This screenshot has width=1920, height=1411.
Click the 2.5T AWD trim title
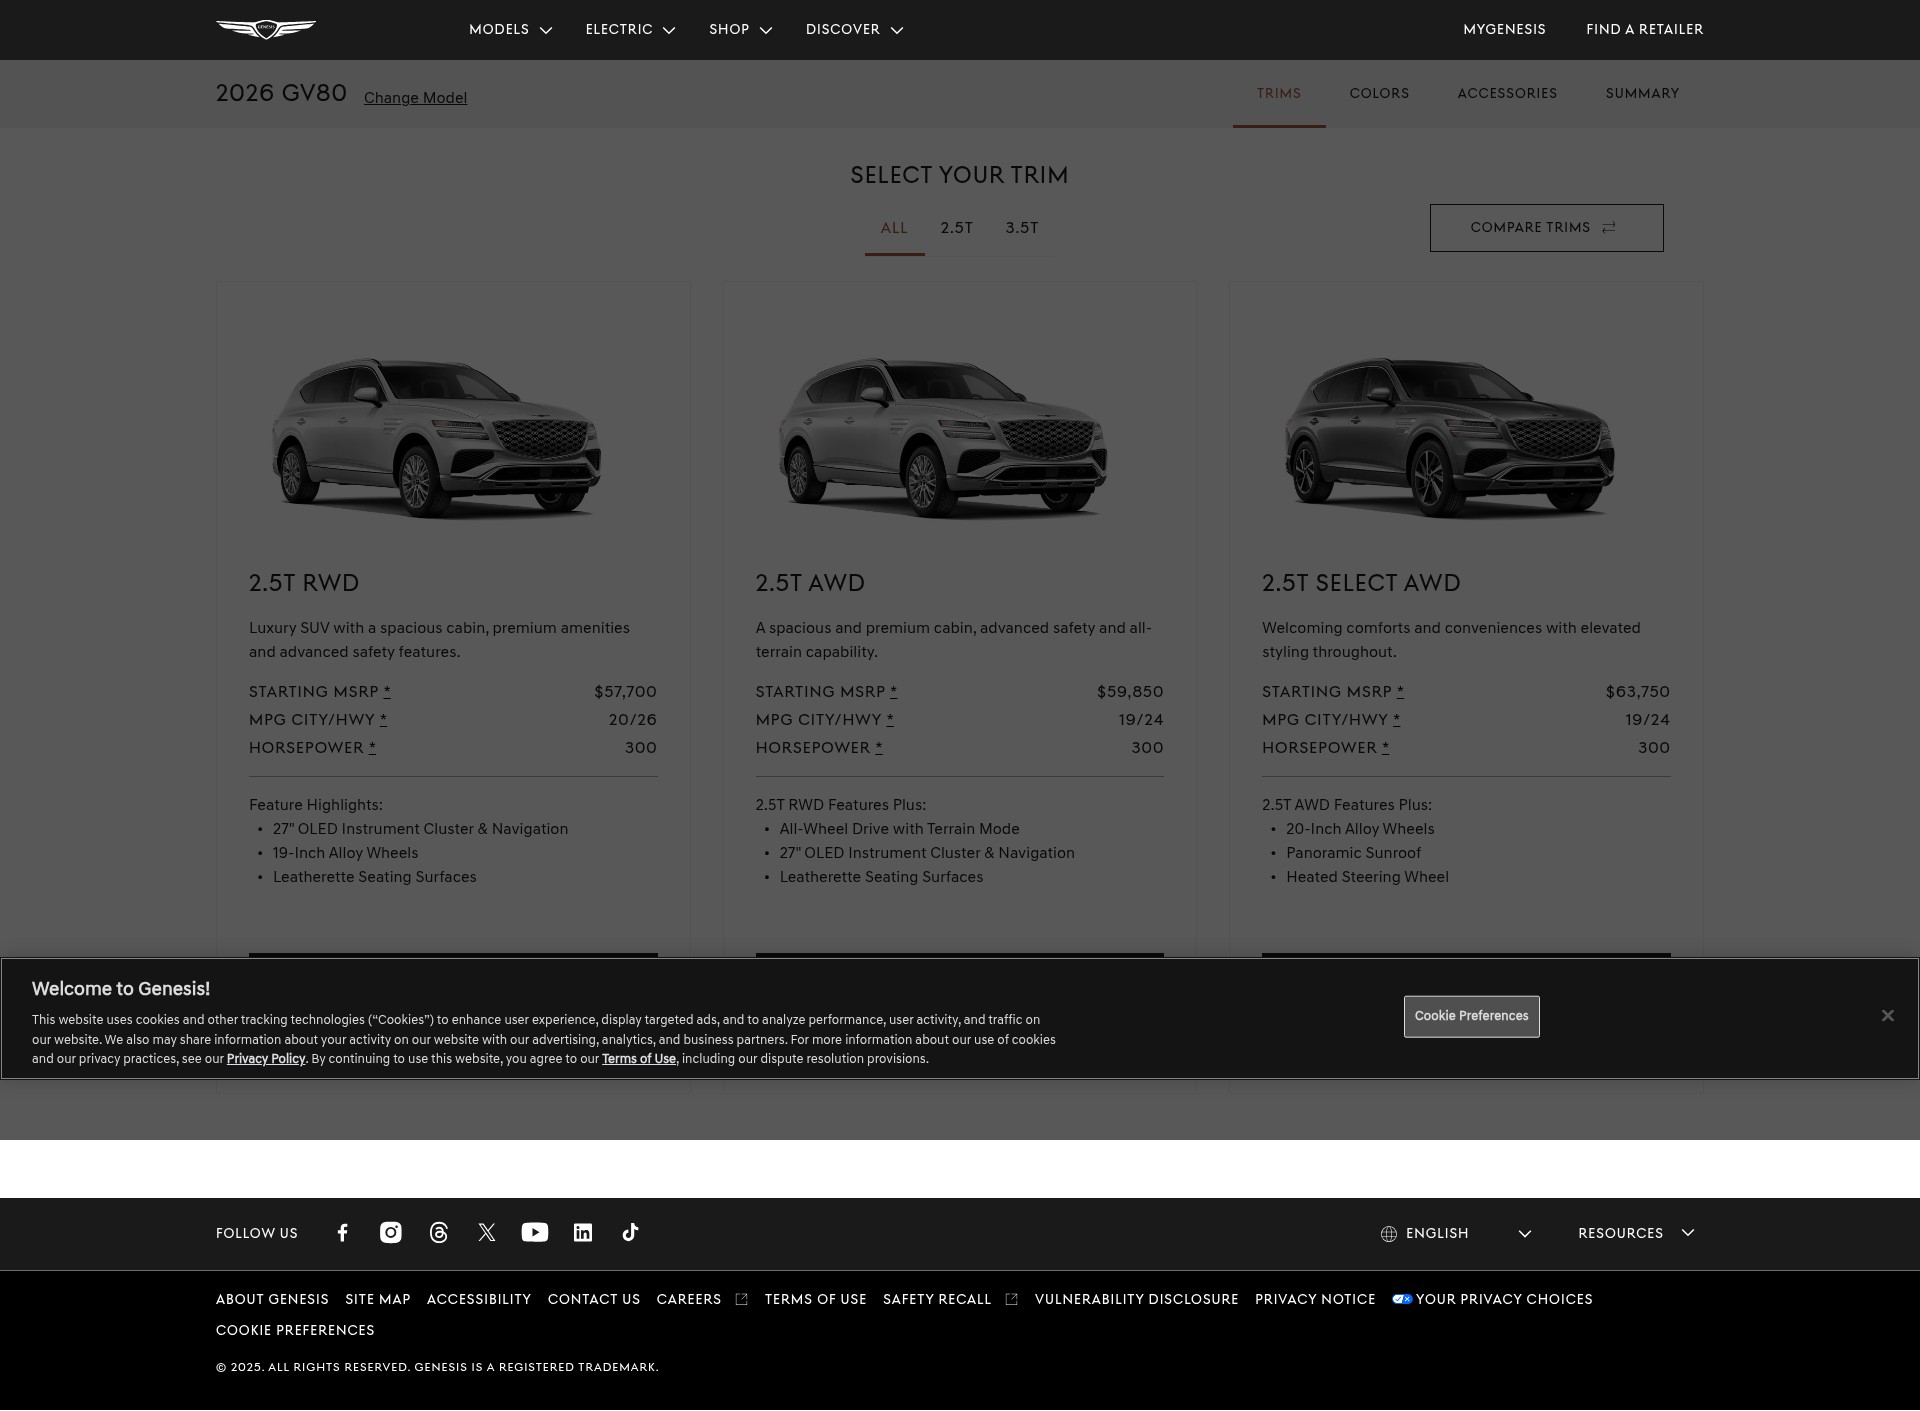click(810, 584)
